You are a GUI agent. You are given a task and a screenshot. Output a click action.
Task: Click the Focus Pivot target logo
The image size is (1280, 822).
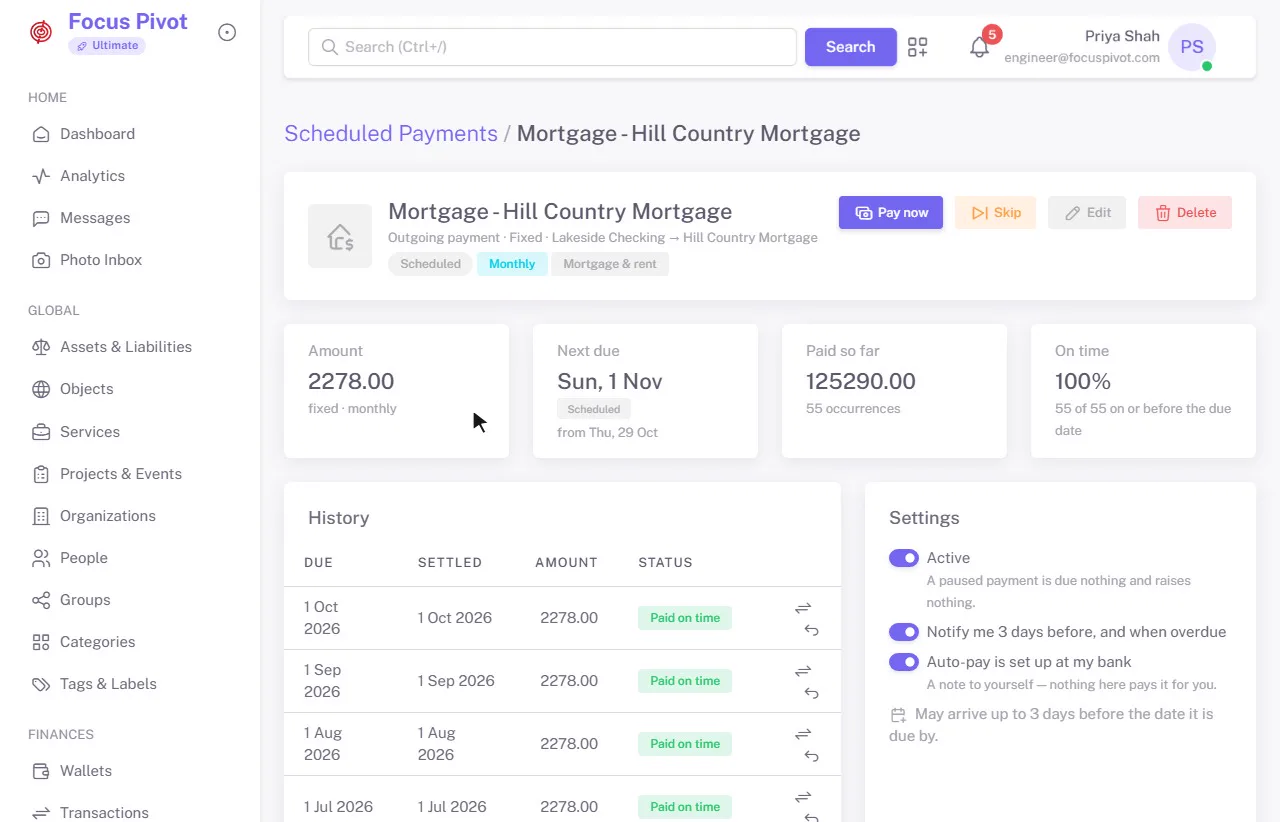[x=41, y=33]
